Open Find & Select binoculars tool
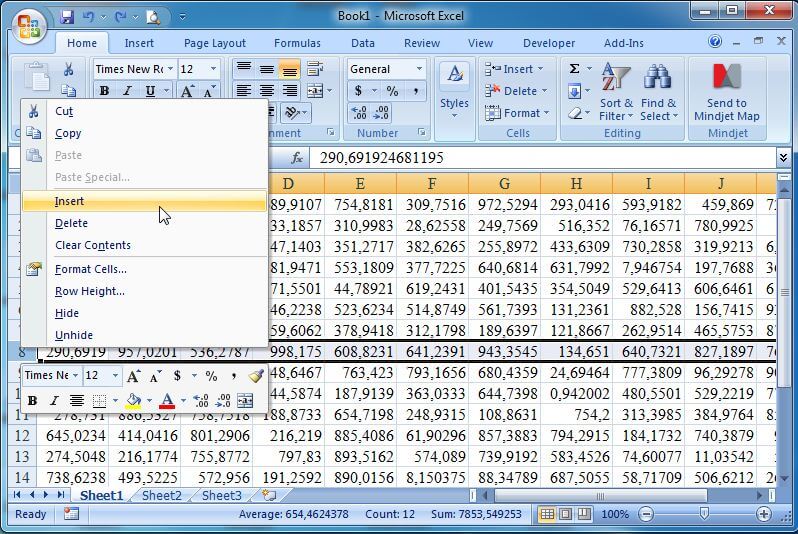This screenshot has width=798, height=534. 658,78
